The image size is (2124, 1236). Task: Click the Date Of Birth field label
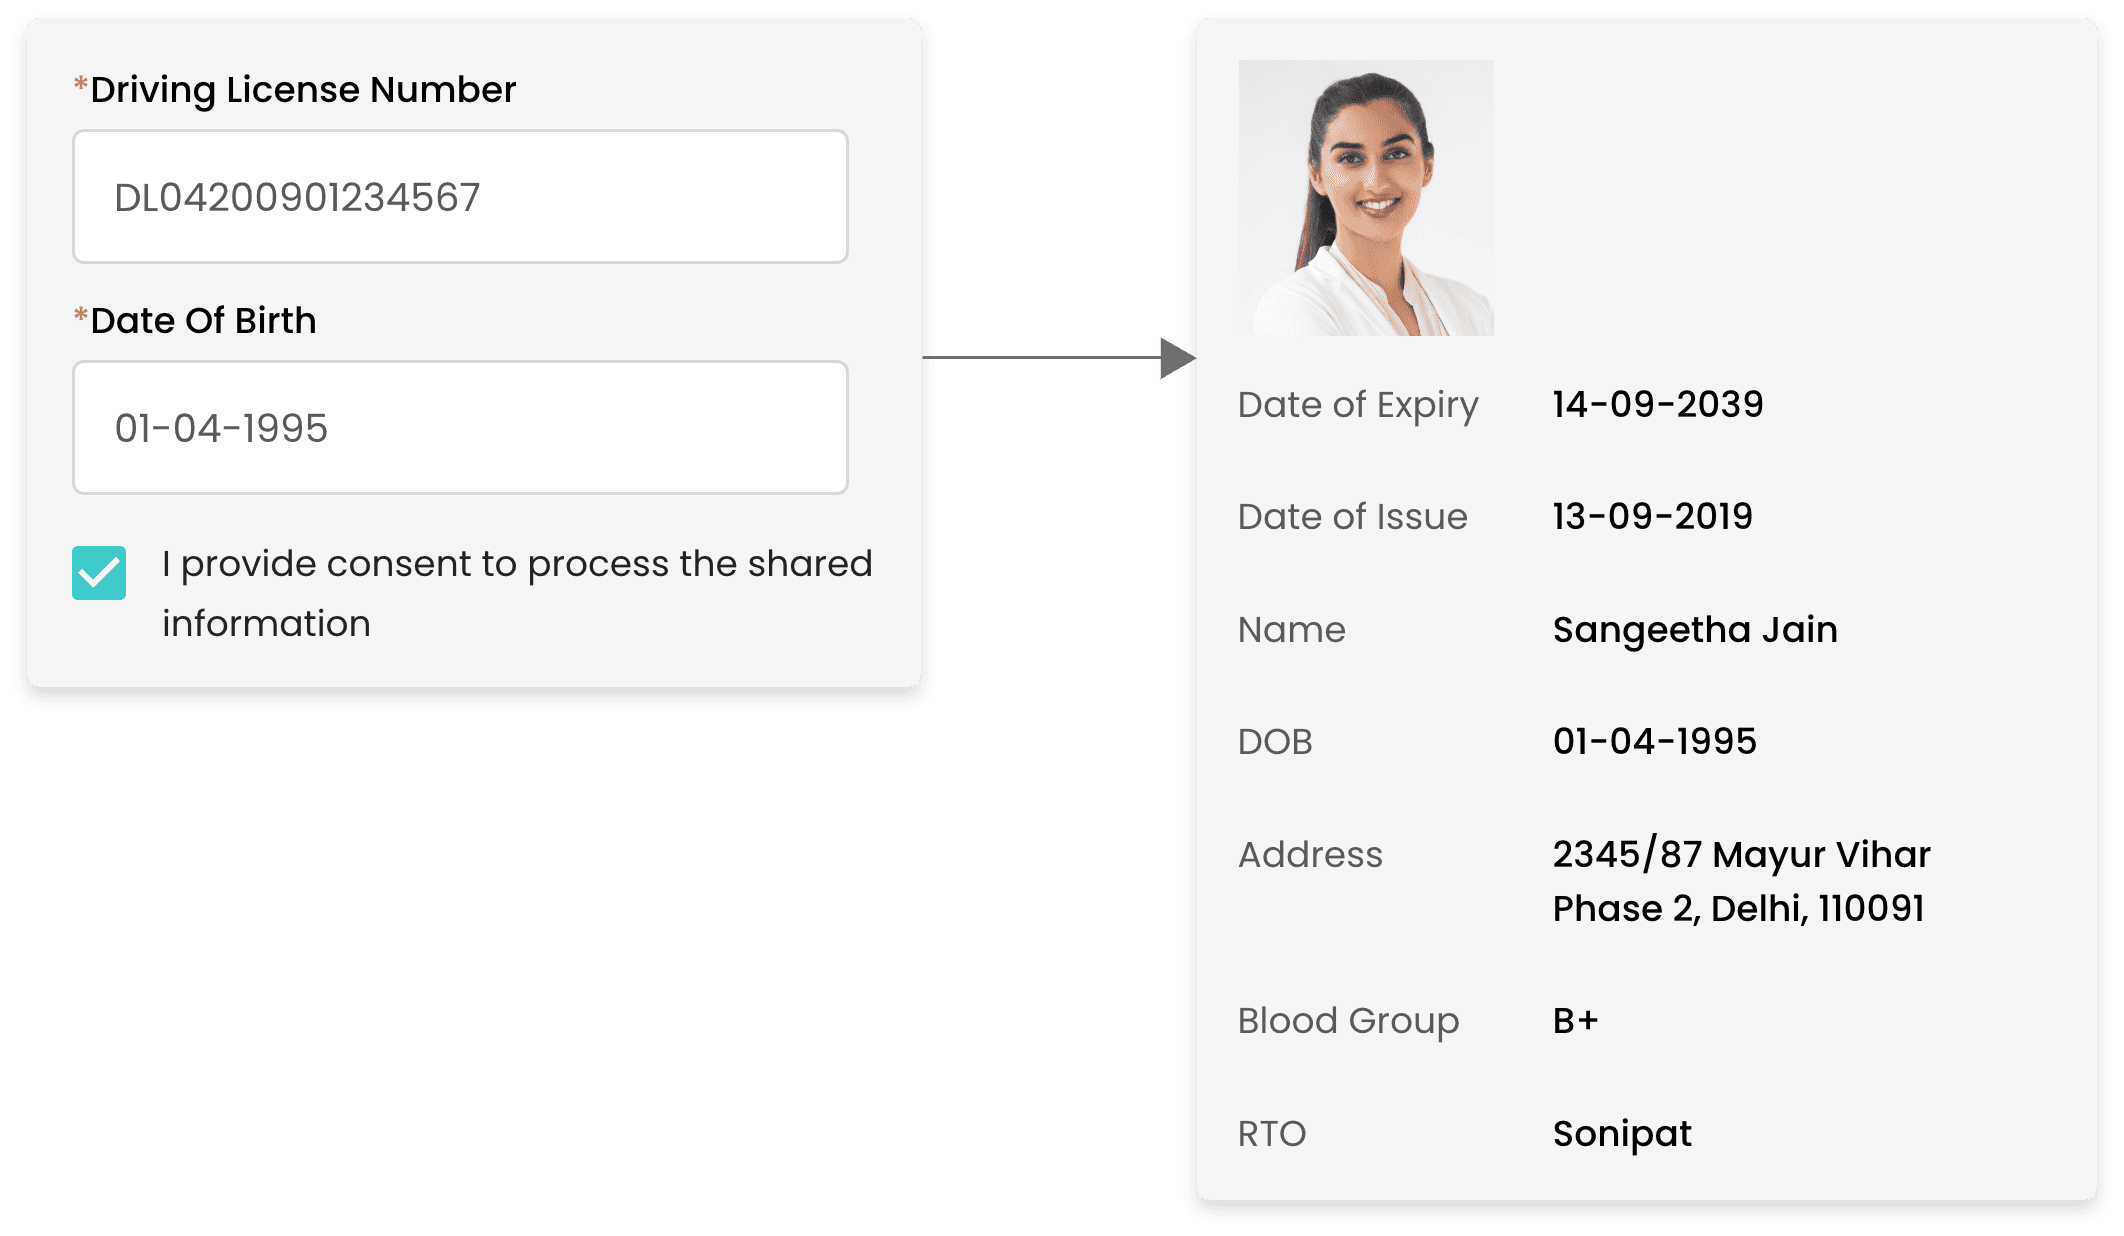(203, 321)
